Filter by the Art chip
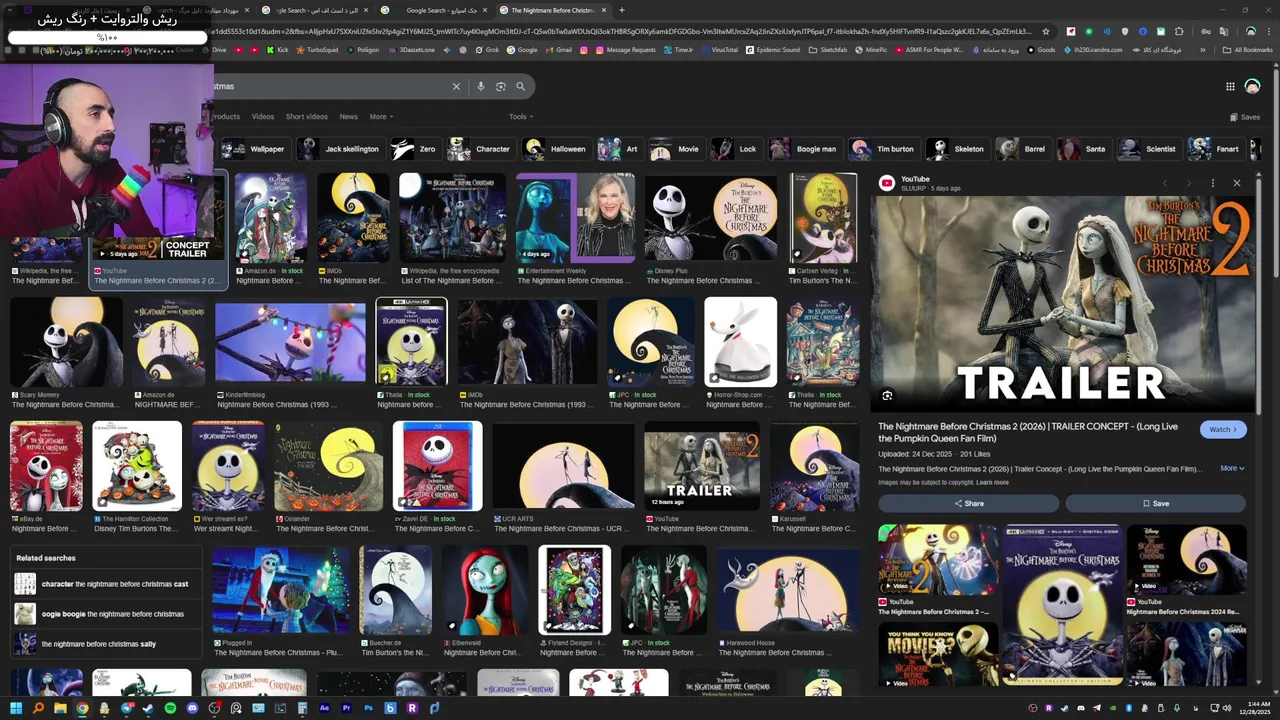Viewport: 1280px width, 720px height. click(x=619, y=149)
